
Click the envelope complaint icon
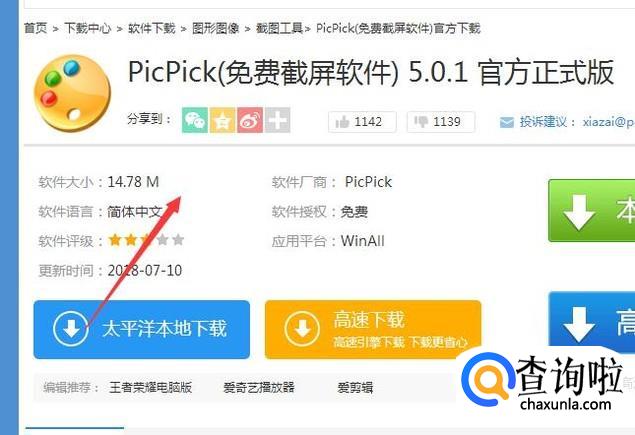507,122
